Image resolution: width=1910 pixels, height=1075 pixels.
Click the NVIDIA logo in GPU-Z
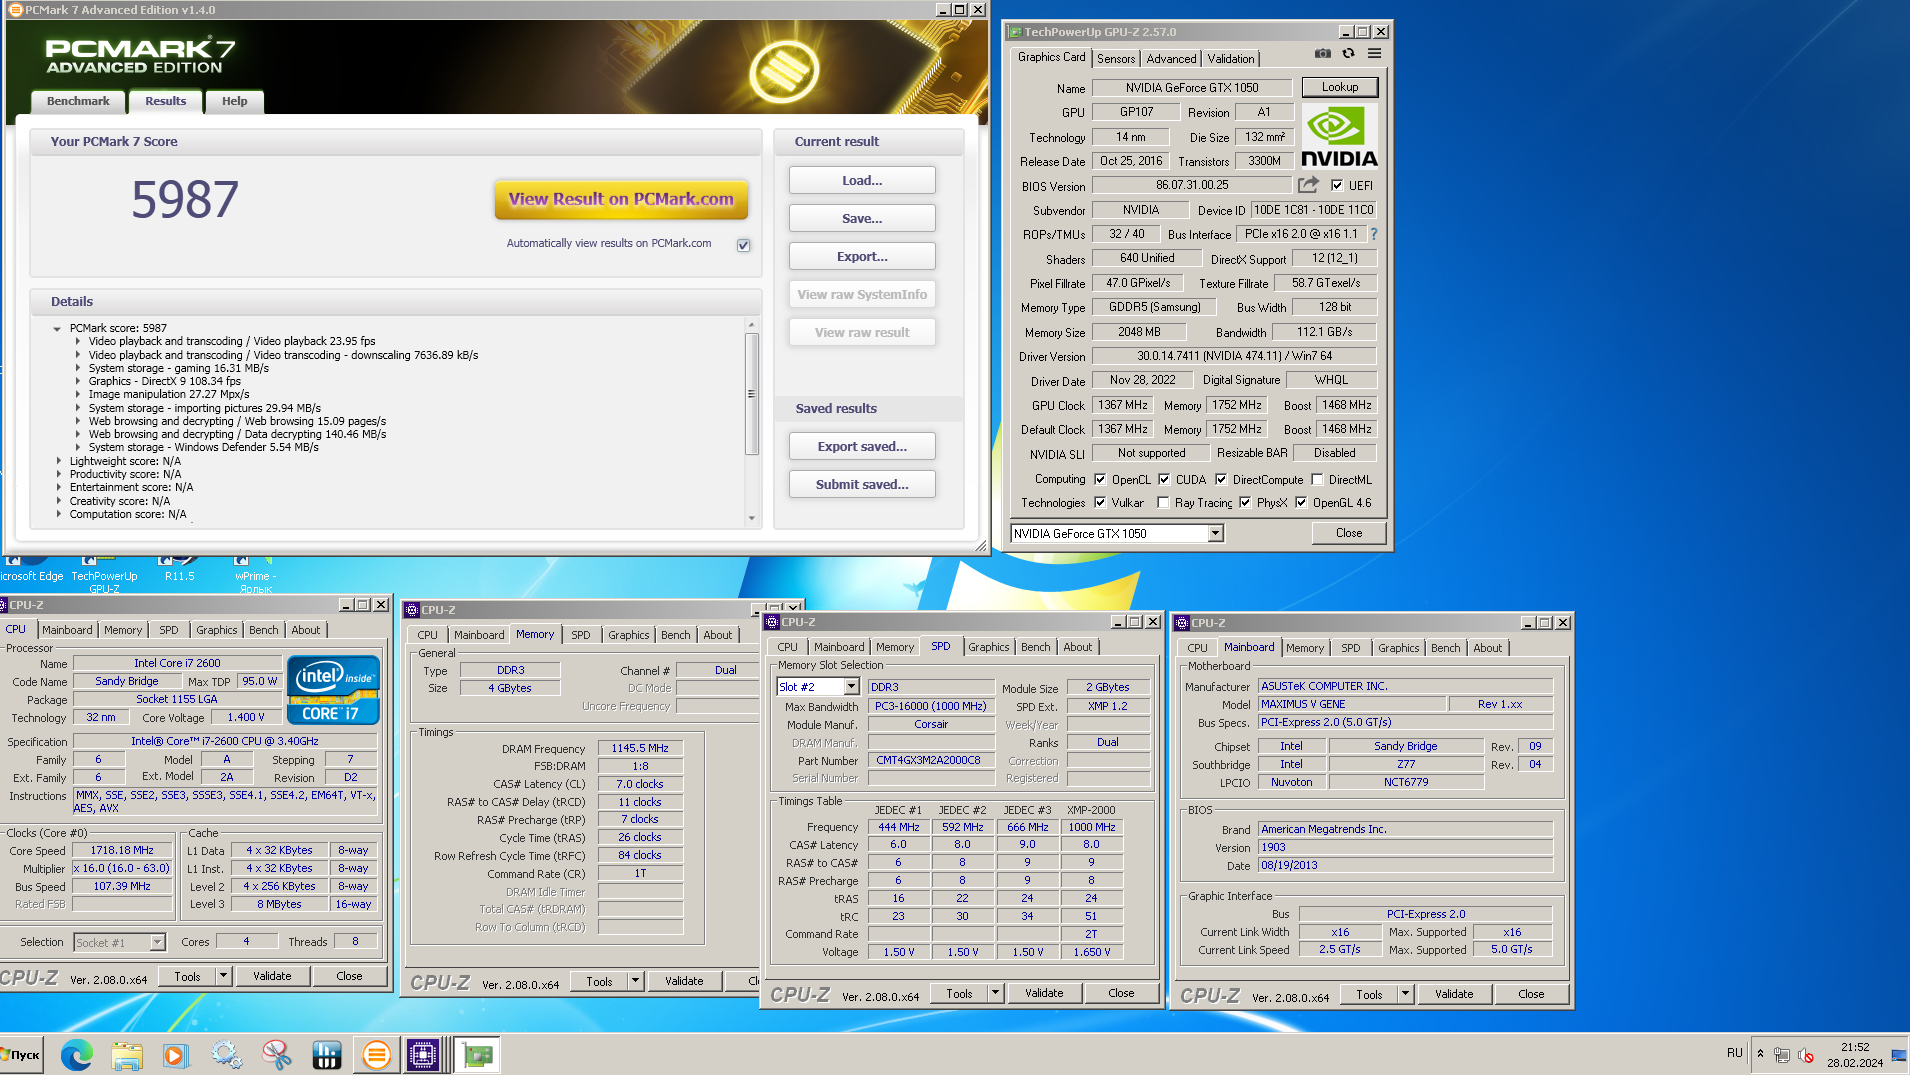pos(1339,137)
